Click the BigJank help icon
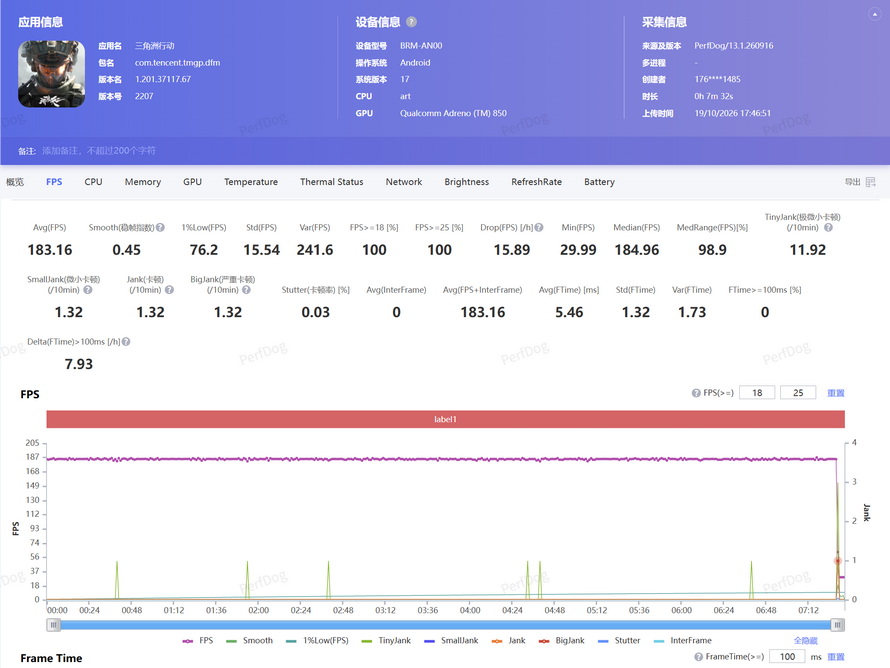 tap(246, 290)
